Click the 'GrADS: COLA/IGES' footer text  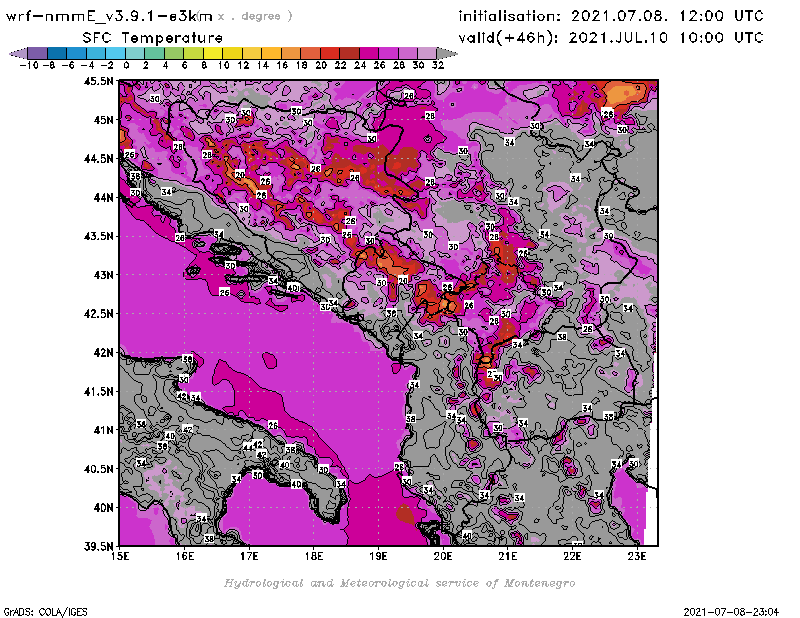pyautogui.click(x=45, y=612)
